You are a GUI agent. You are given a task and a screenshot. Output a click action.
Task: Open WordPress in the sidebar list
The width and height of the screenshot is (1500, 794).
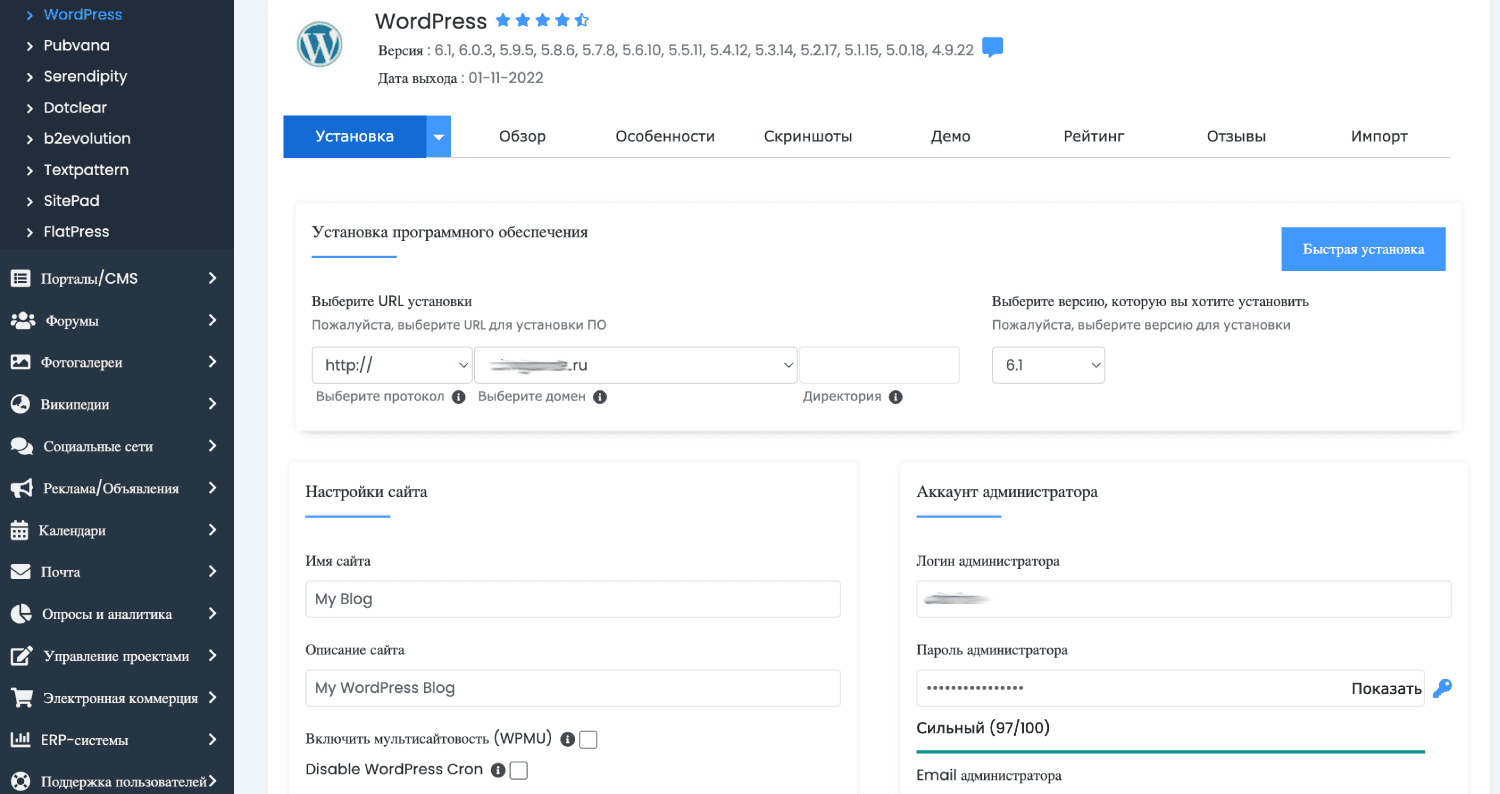[x=83, y=15]
